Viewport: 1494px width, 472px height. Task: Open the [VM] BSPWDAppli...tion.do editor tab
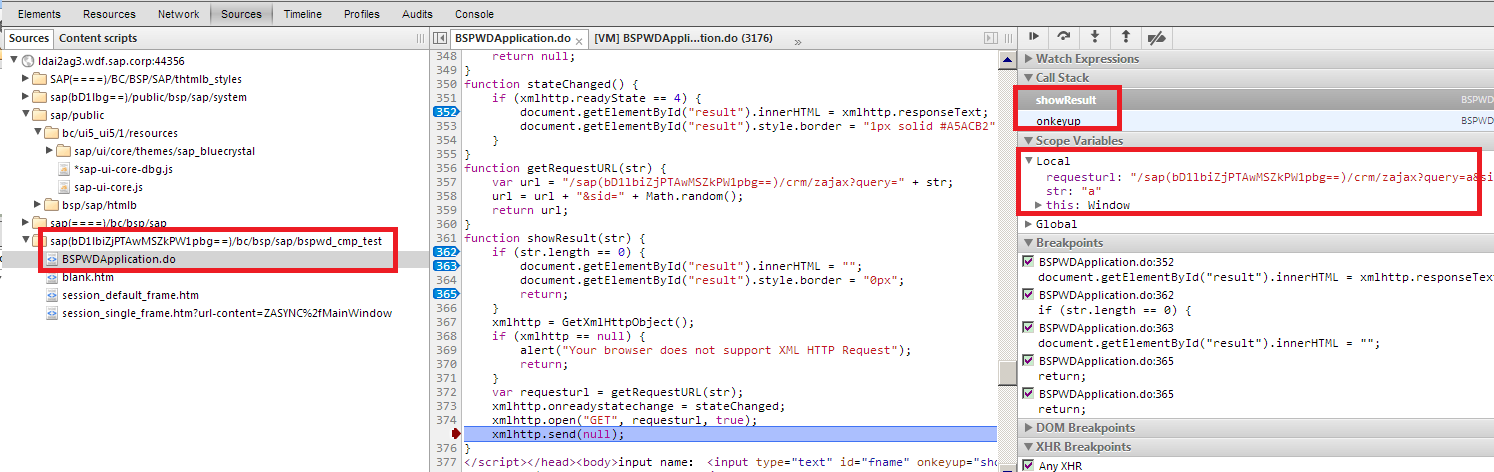[683, 39]
